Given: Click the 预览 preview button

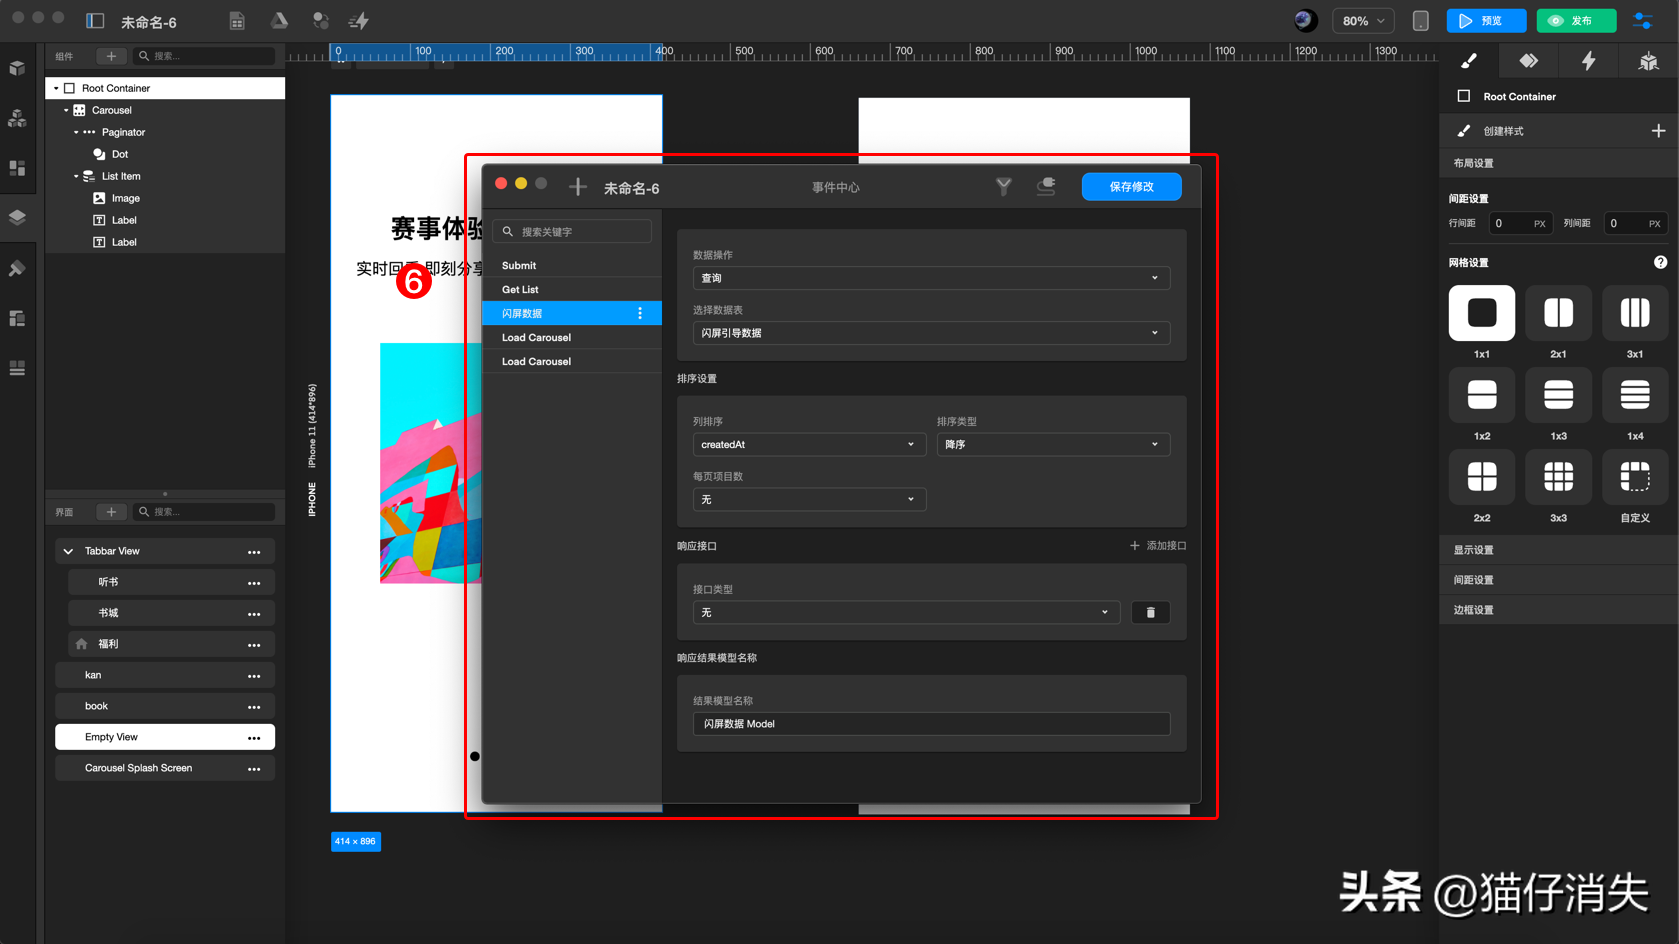Looking at the screenshot, I should point(1486,20).
